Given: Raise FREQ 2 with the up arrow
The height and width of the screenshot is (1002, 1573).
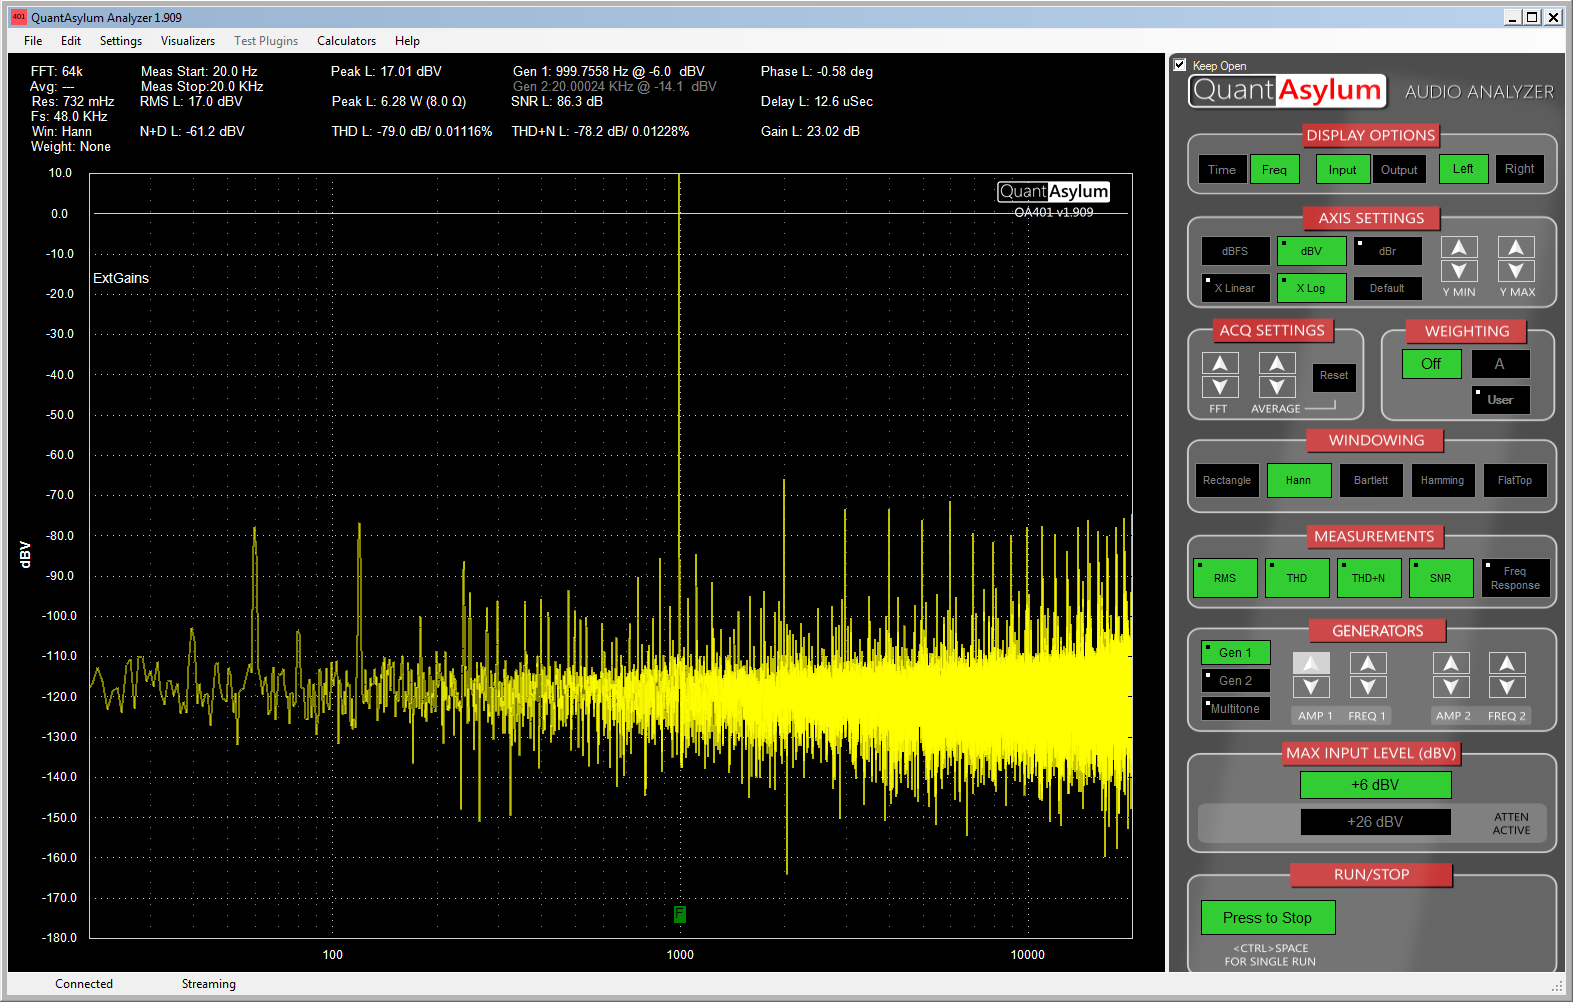Looking at the screenshot, I should pos(1507,663).
